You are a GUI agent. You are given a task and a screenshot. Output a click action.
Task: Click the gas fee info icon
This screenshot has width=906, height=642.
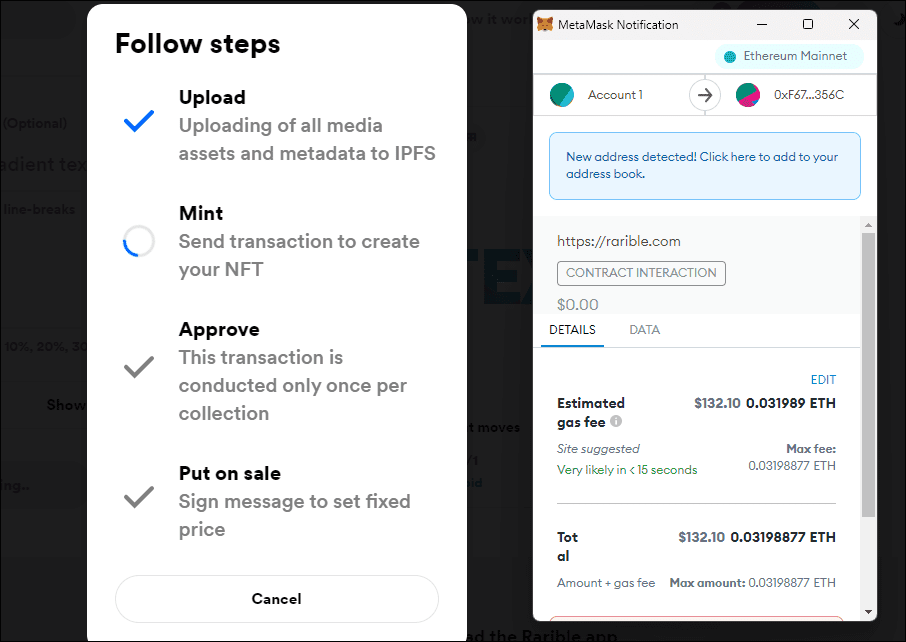[616, 421]
